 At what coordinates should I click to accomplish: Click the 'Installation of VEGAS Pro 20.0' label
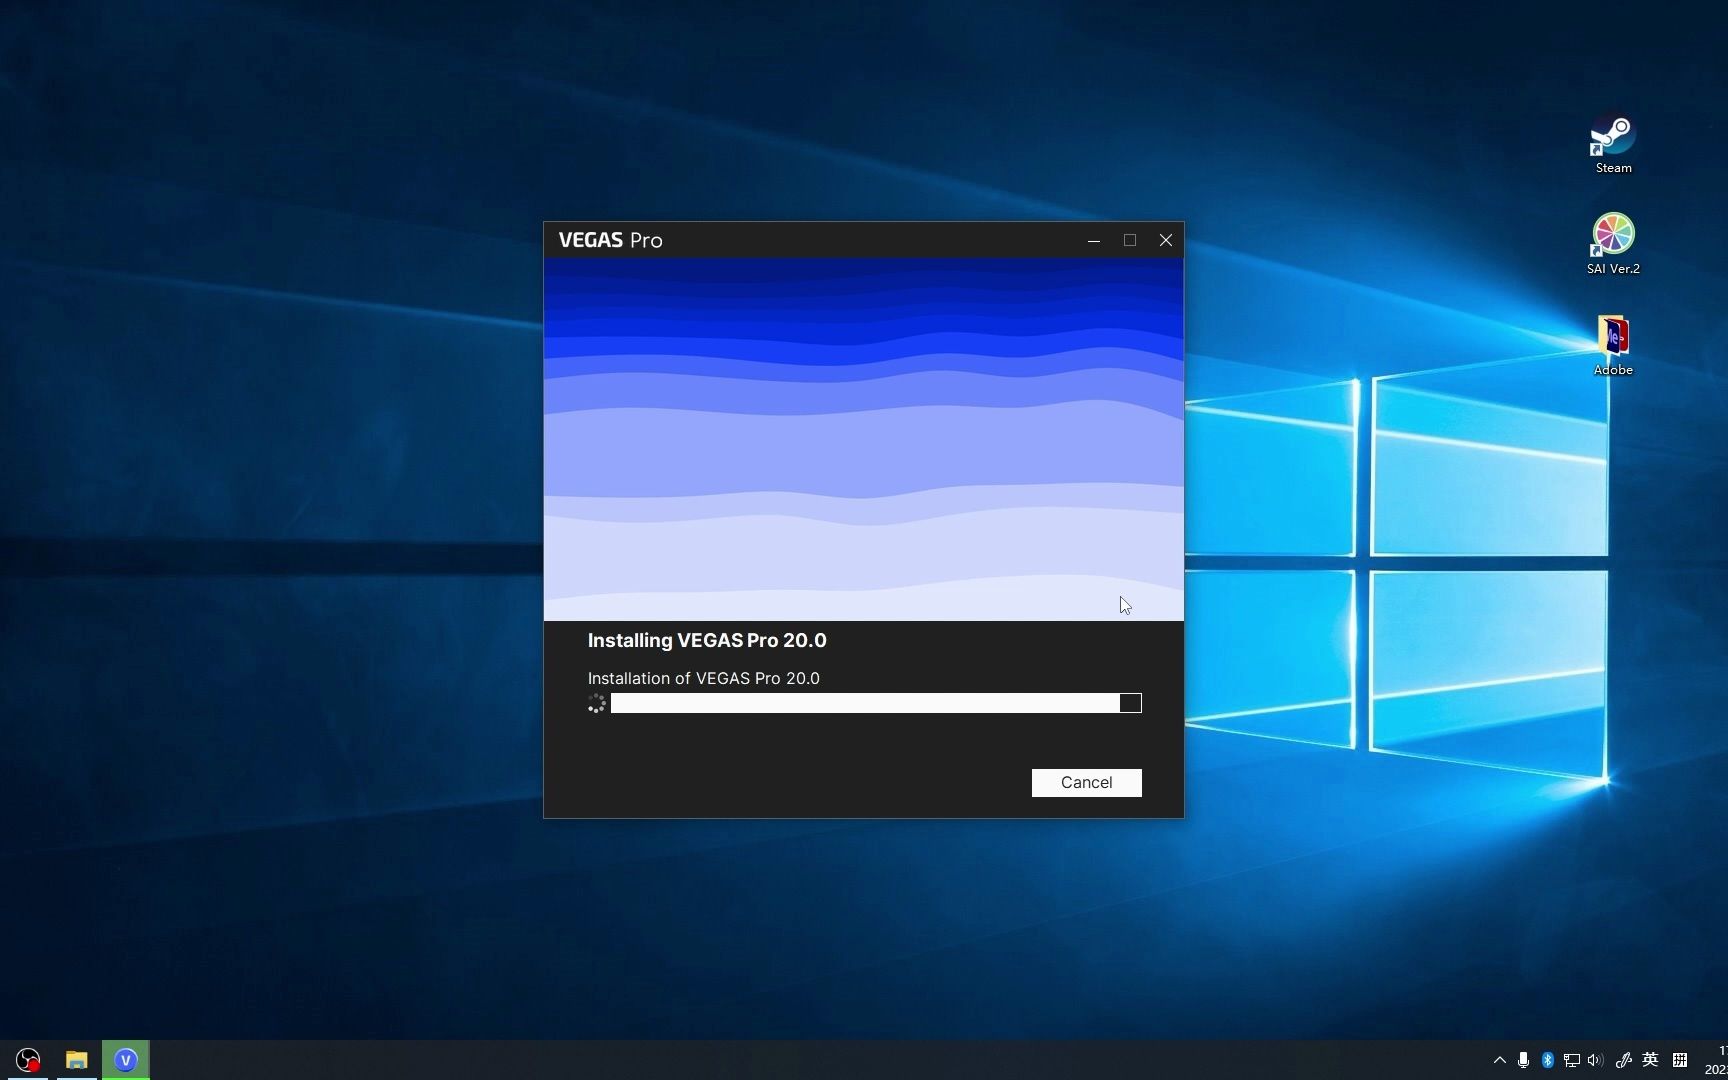click(x=703, y=678)
